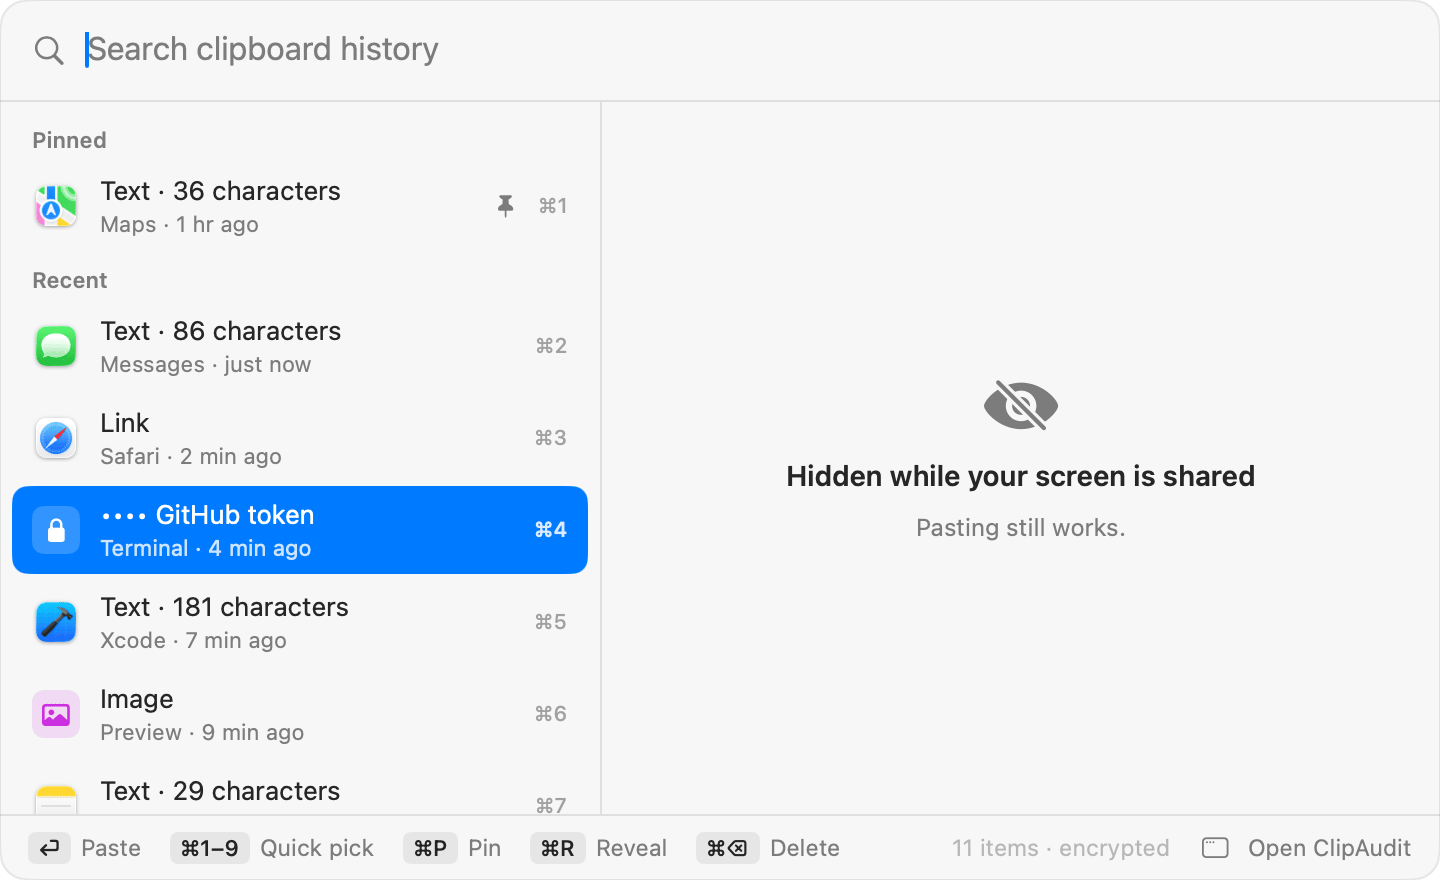
Task: Select the Link clip from Safari
Action: pyautogui.click(x=300, y=438)
